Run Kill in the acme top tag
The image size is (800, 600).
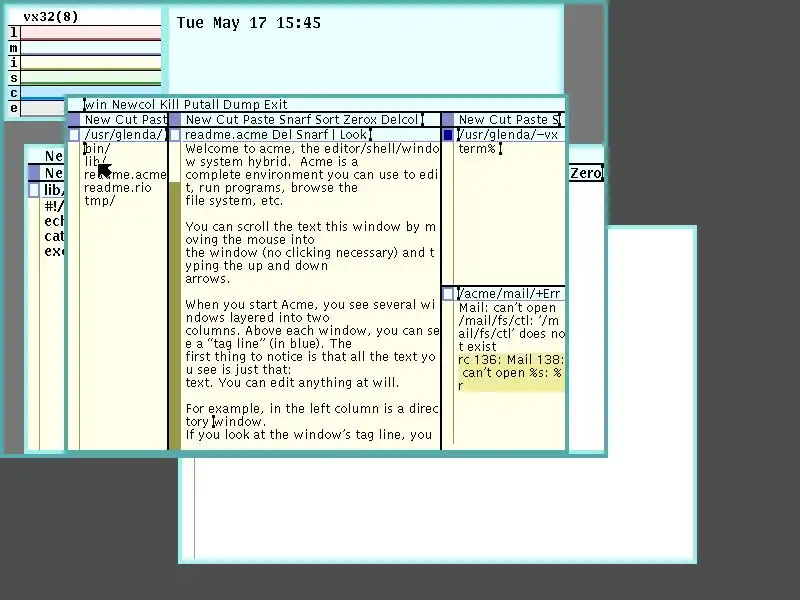[169, 105]
